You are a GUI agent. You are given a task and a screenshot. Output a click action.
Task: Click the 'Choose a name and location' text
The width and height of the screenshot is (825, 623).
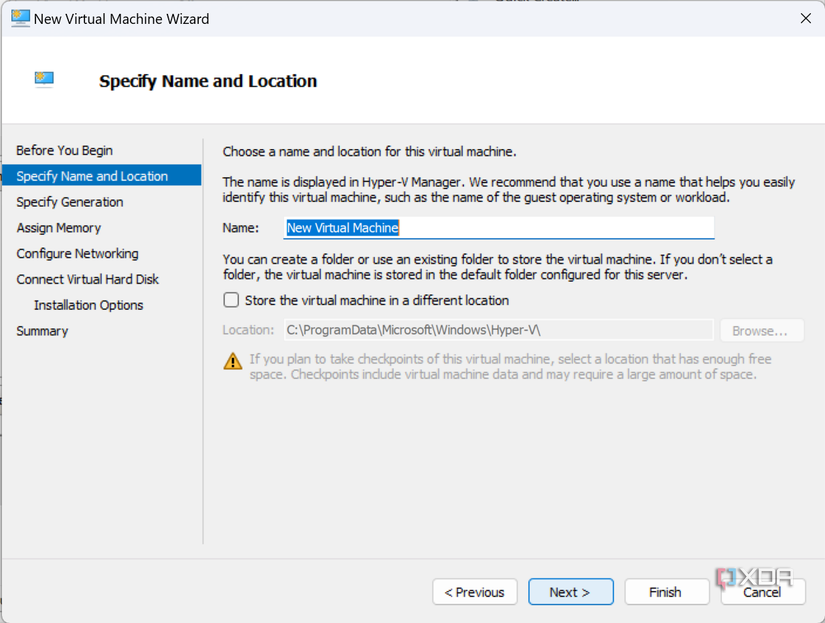click(369, 152)
